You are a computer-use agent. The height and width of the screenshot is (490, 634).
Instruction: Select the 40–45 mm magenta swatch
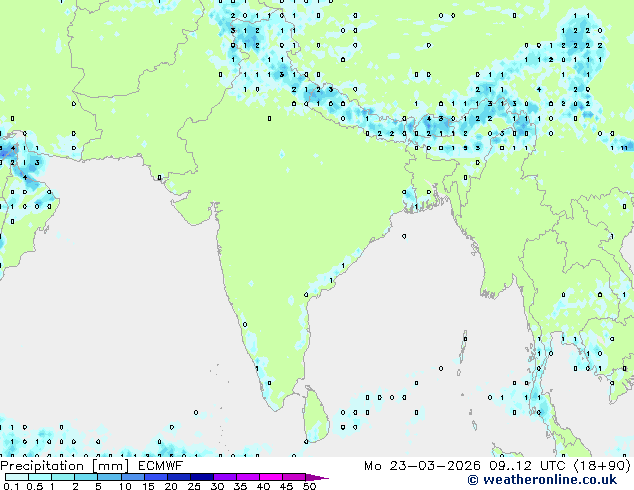pyautogui.click(x=271, y=477)
